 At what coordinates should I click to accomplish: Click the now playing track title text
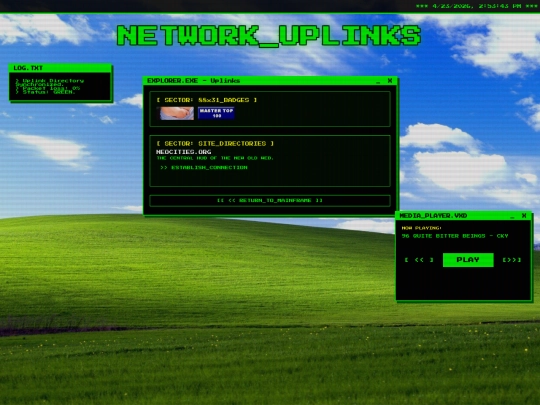click(x=455, y=236)
